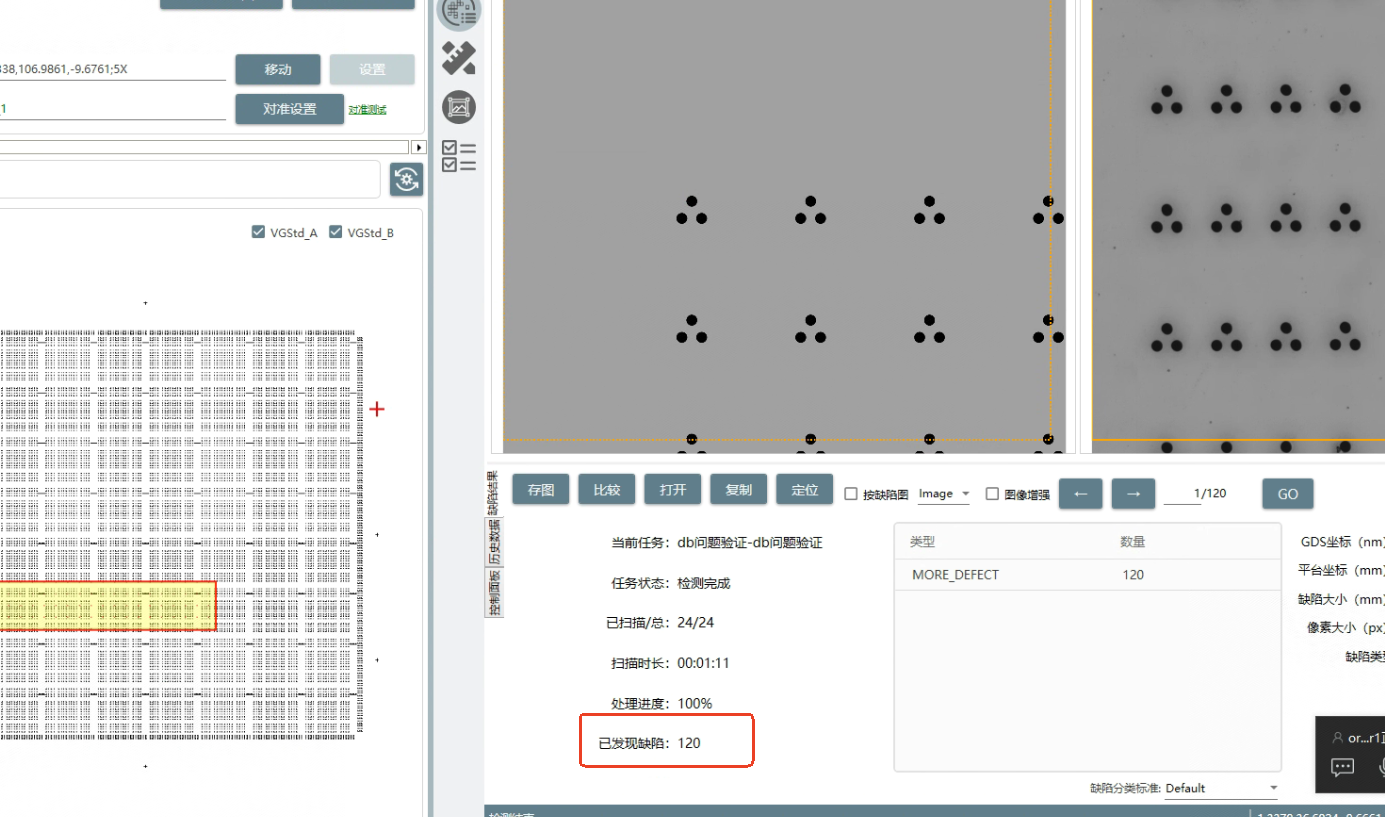
Task: Click the 移动 button
Action: click(x=278, y=70)
